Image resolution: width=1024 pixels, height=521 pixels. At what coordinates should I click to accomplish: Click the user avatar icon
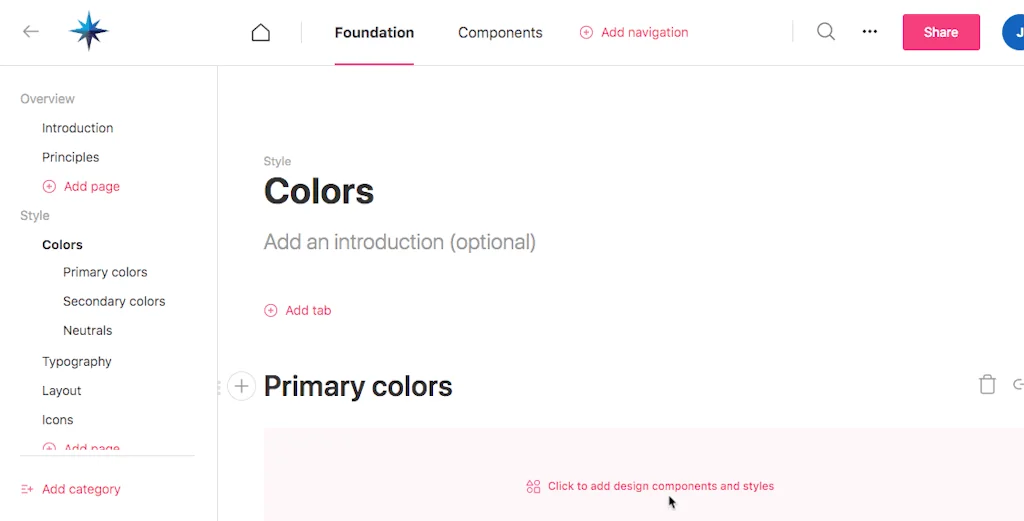pos(1014,32)
